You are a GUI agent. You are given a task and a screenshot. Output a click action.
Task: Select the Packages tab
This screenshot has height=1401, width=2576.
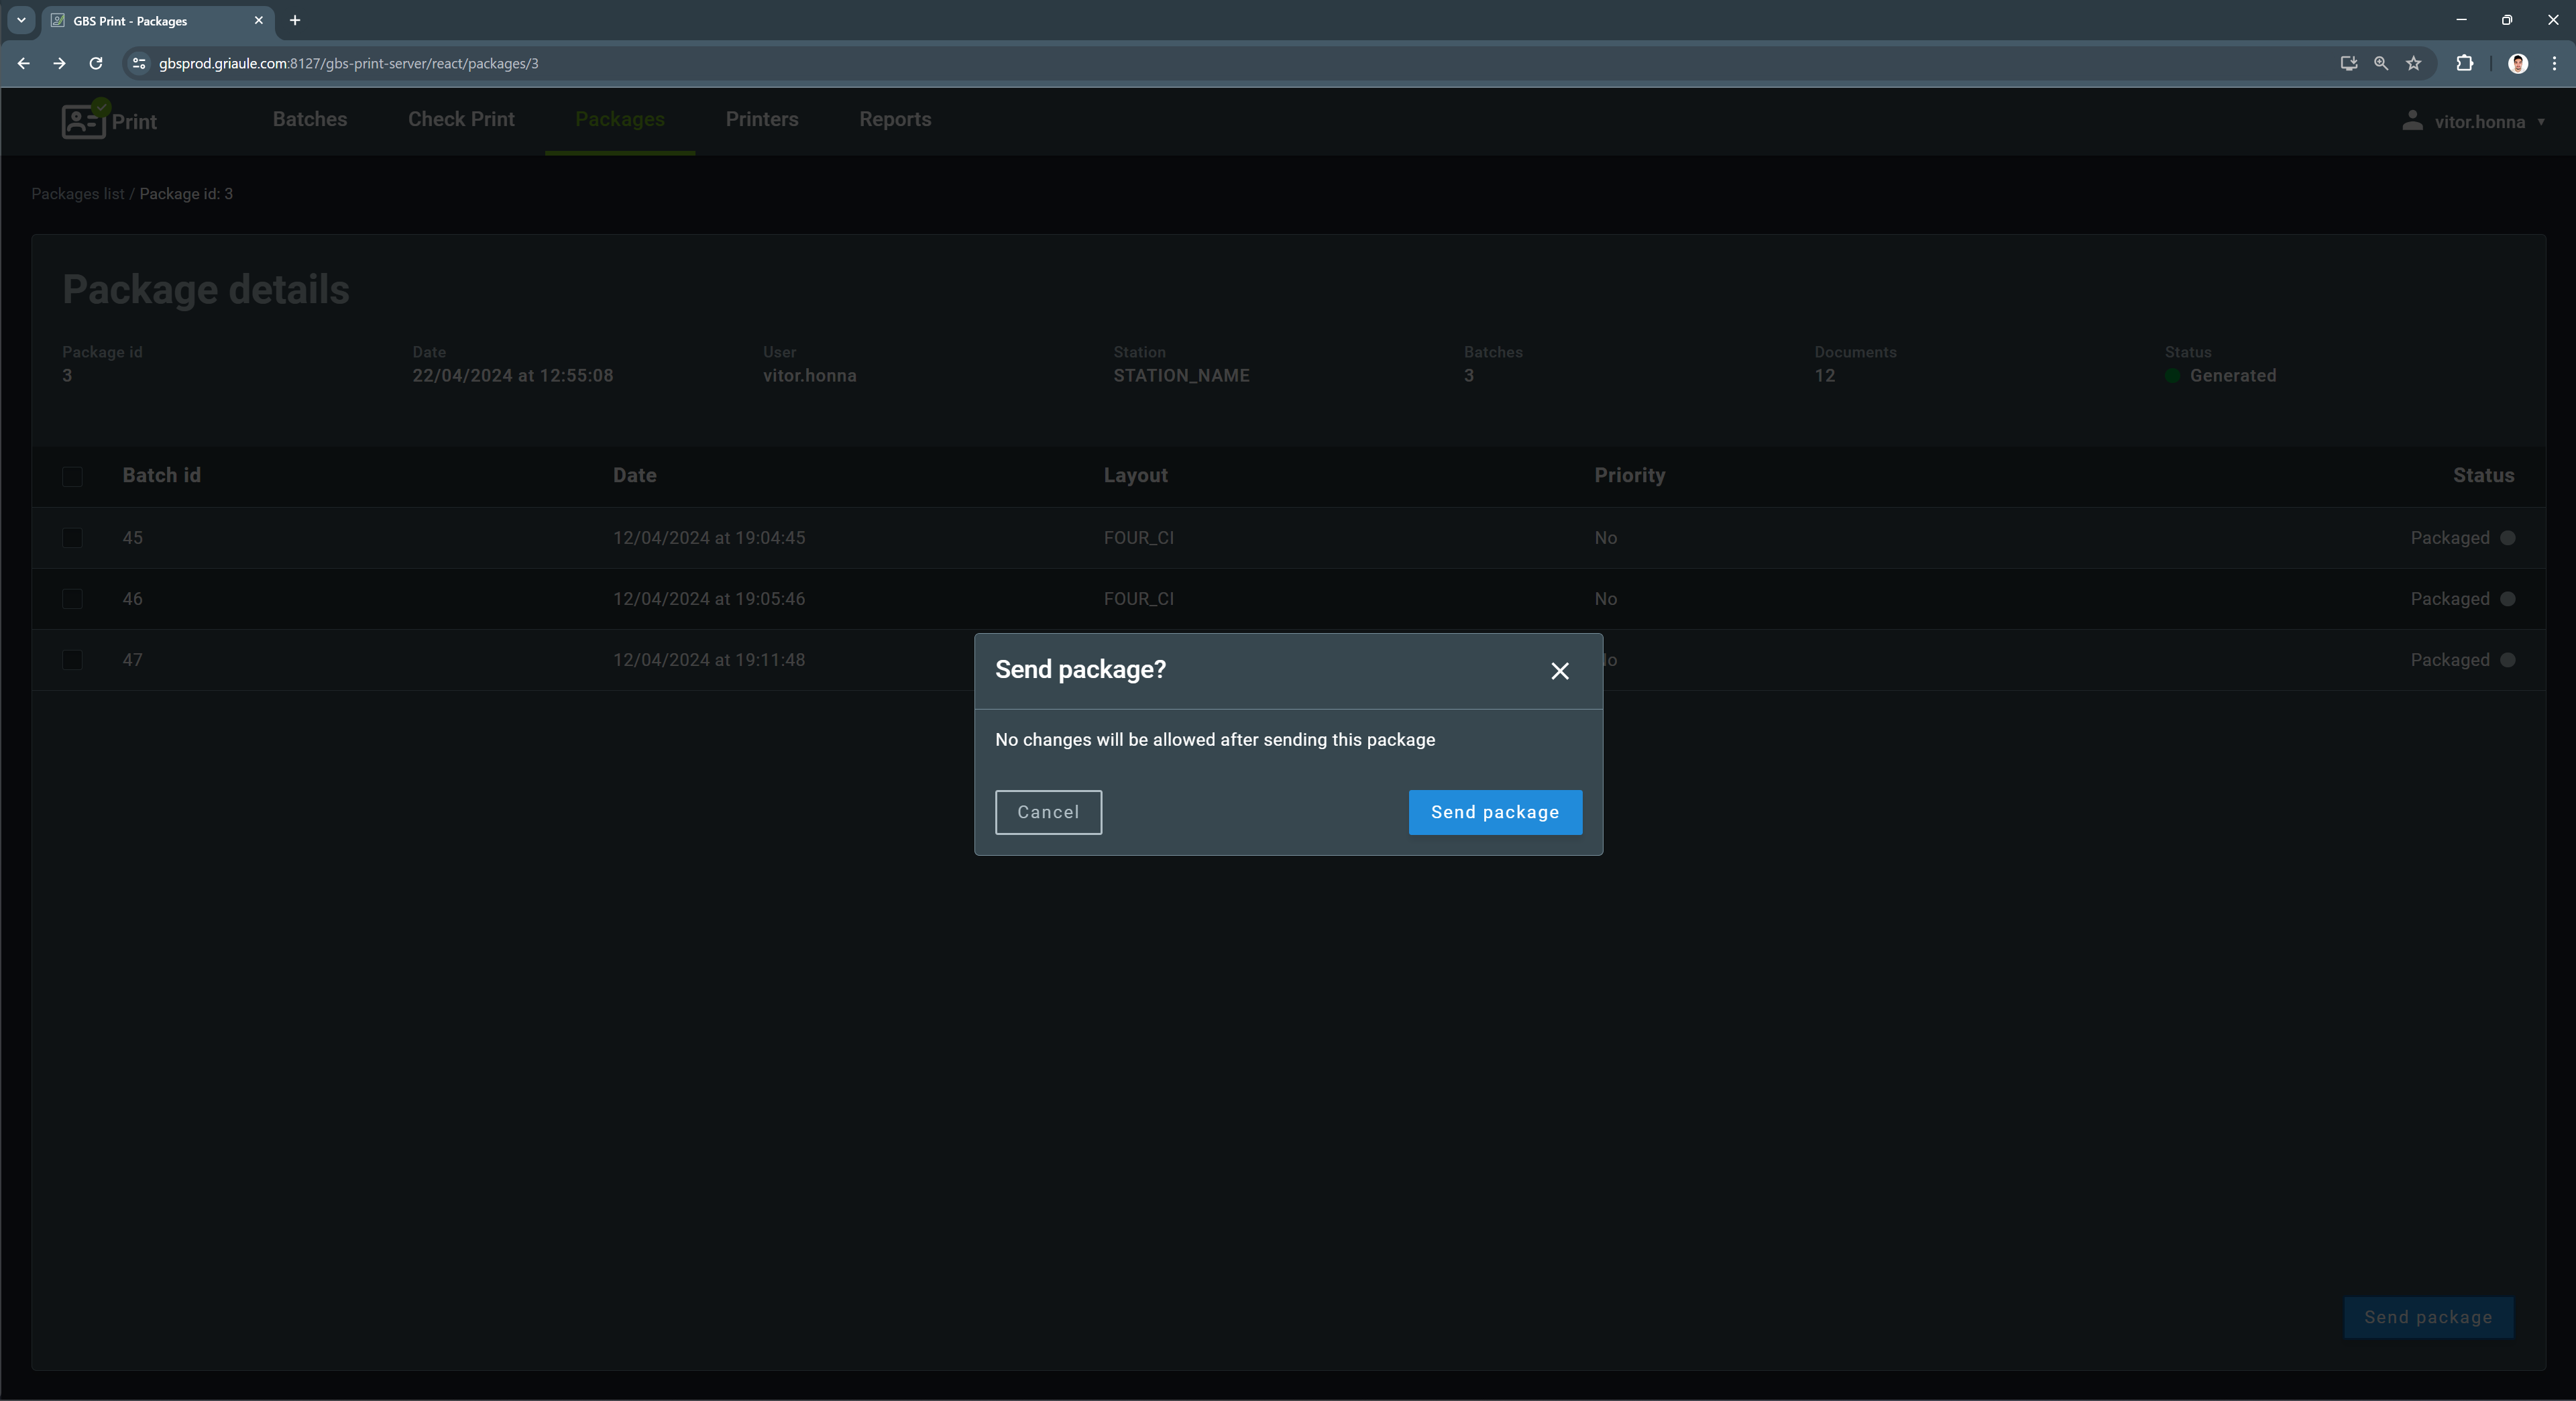tap(620, 119)
